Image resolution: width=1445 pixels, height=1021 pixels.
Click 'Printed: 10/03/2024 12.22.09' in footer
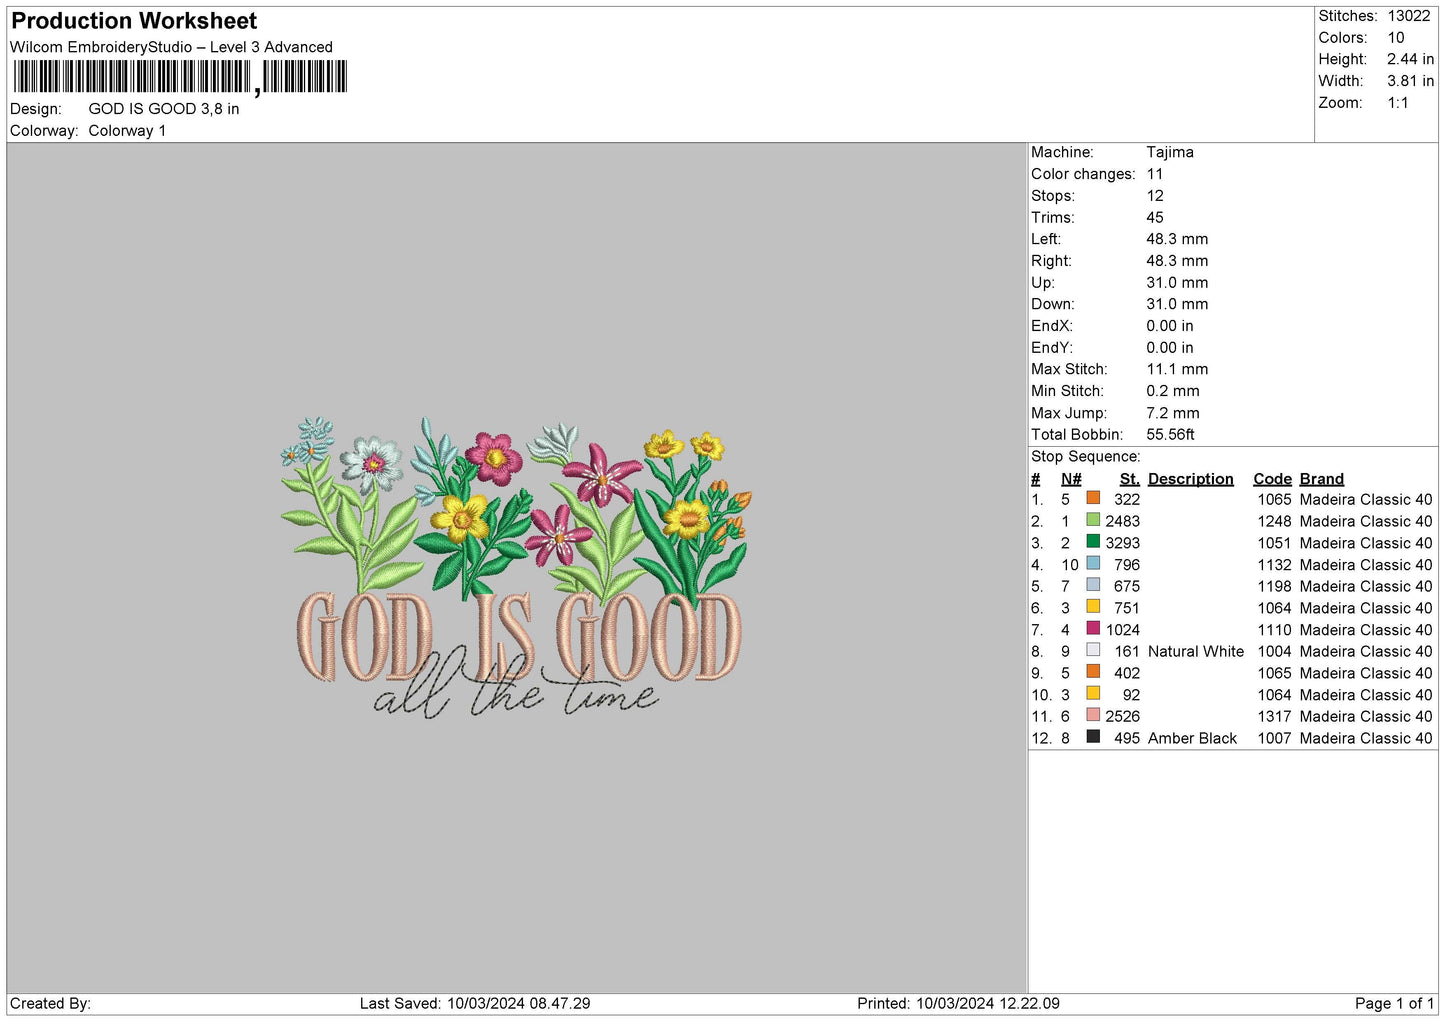tap(958, 1003)
